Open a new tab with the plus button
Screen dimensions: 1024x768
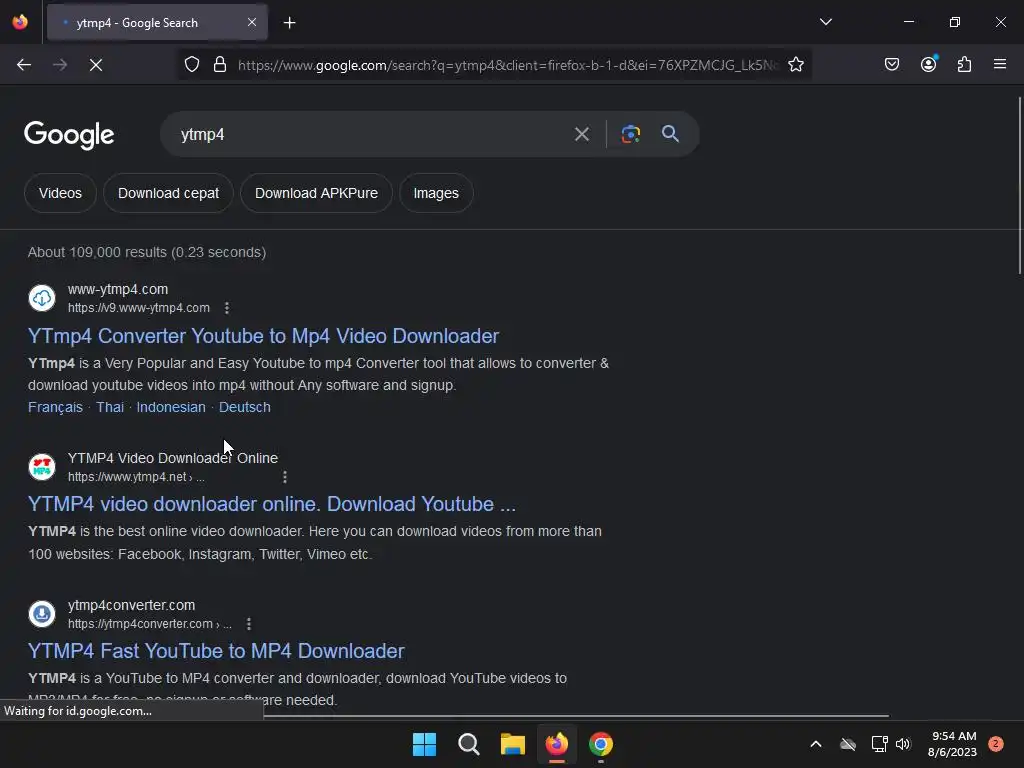click(289, 23)
